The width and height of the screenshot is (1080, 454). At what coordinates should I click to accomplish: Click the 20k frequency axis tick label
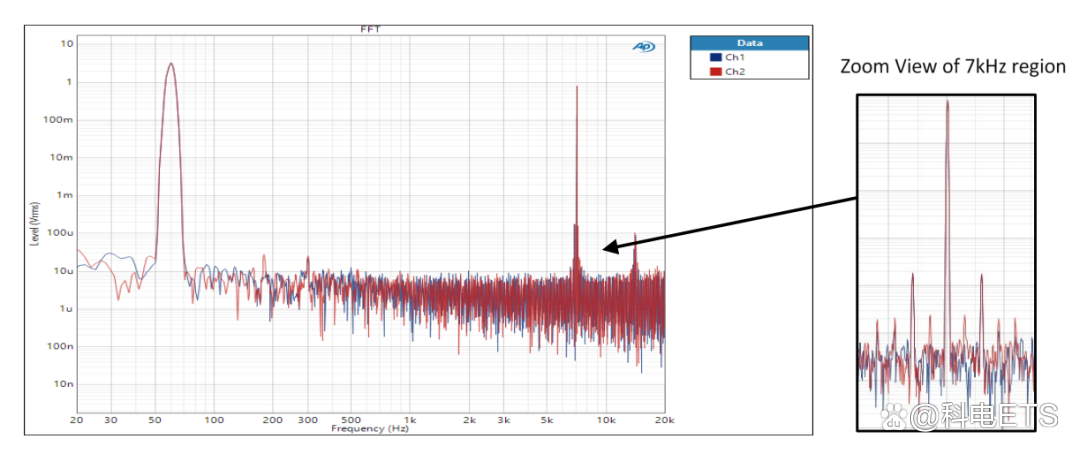664,420
